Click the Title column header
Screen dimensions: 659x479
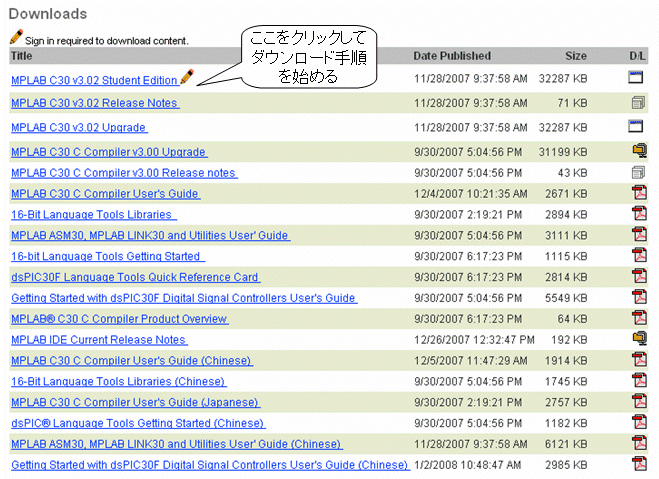click(x=21, y=56)
